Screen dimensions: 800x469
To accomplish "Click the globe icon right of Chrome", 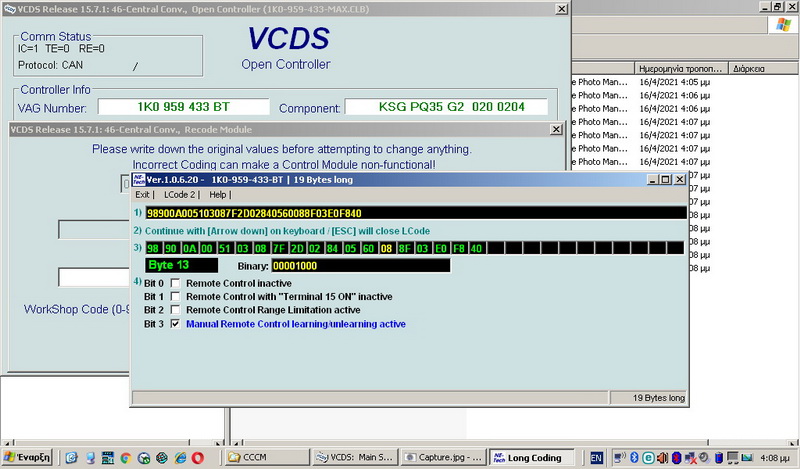I will (x=144, y=458).
